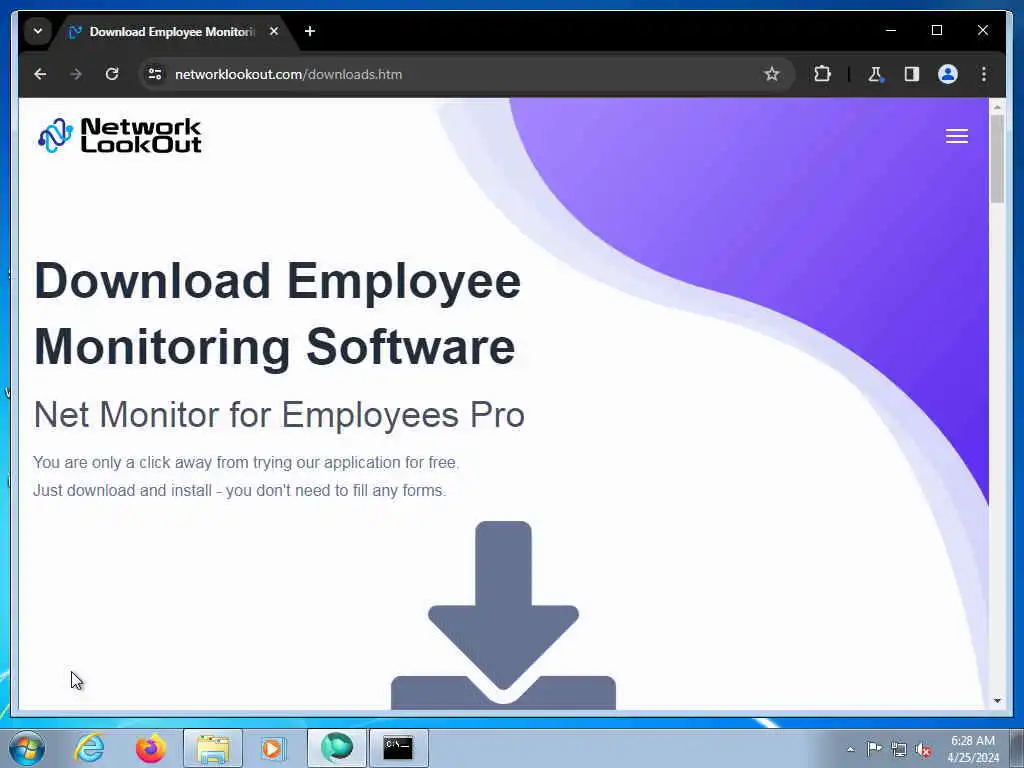This screenshot has width=1024, height=768.
Task: Click the 'Net Monitor for Employees Pro' heading
Action: 279,415
